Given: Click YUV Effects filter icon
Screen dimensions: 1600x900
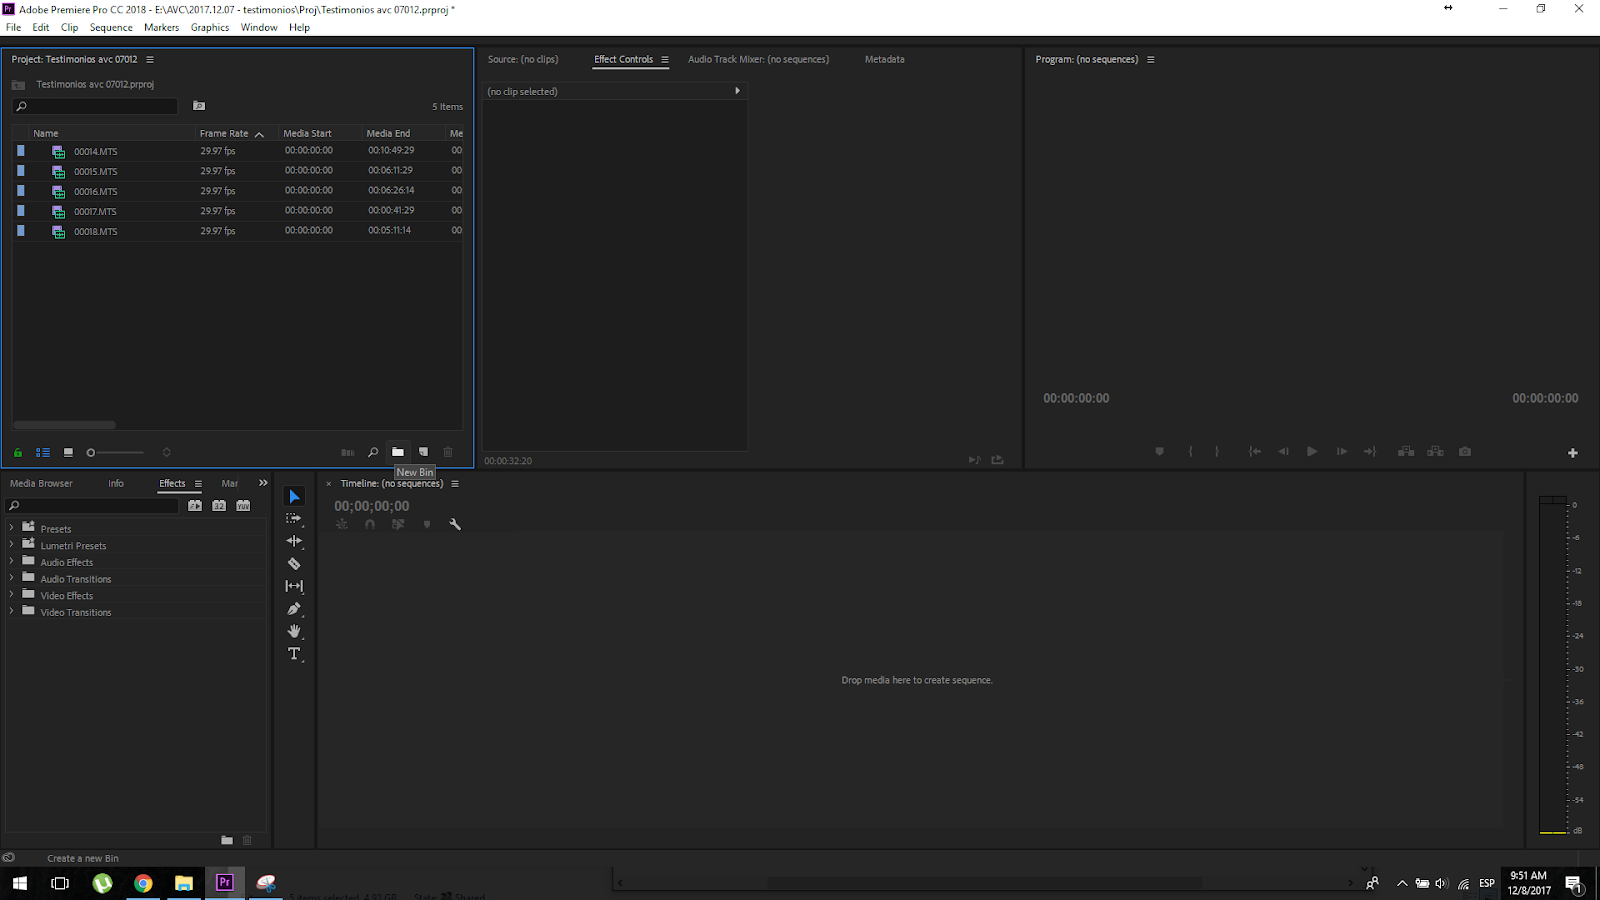Looking at the screenshot, I should (243, 506).
